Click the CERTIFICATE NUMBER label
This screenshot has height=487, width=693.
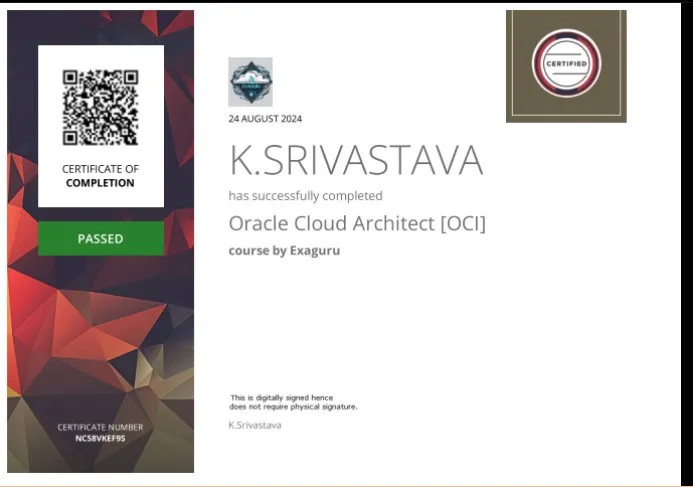(x=100, y=427)
